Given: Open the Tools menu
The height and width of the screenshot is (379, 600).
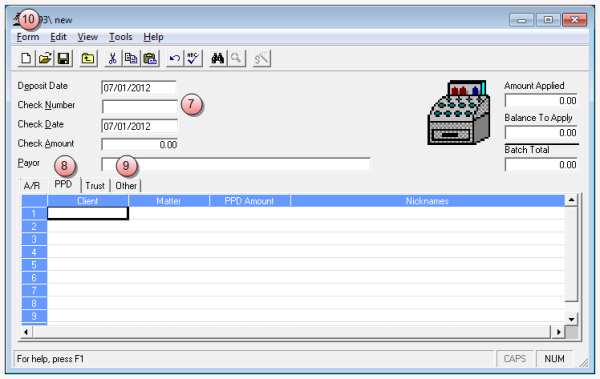Looking at the screenshot, I should point(121,37).
